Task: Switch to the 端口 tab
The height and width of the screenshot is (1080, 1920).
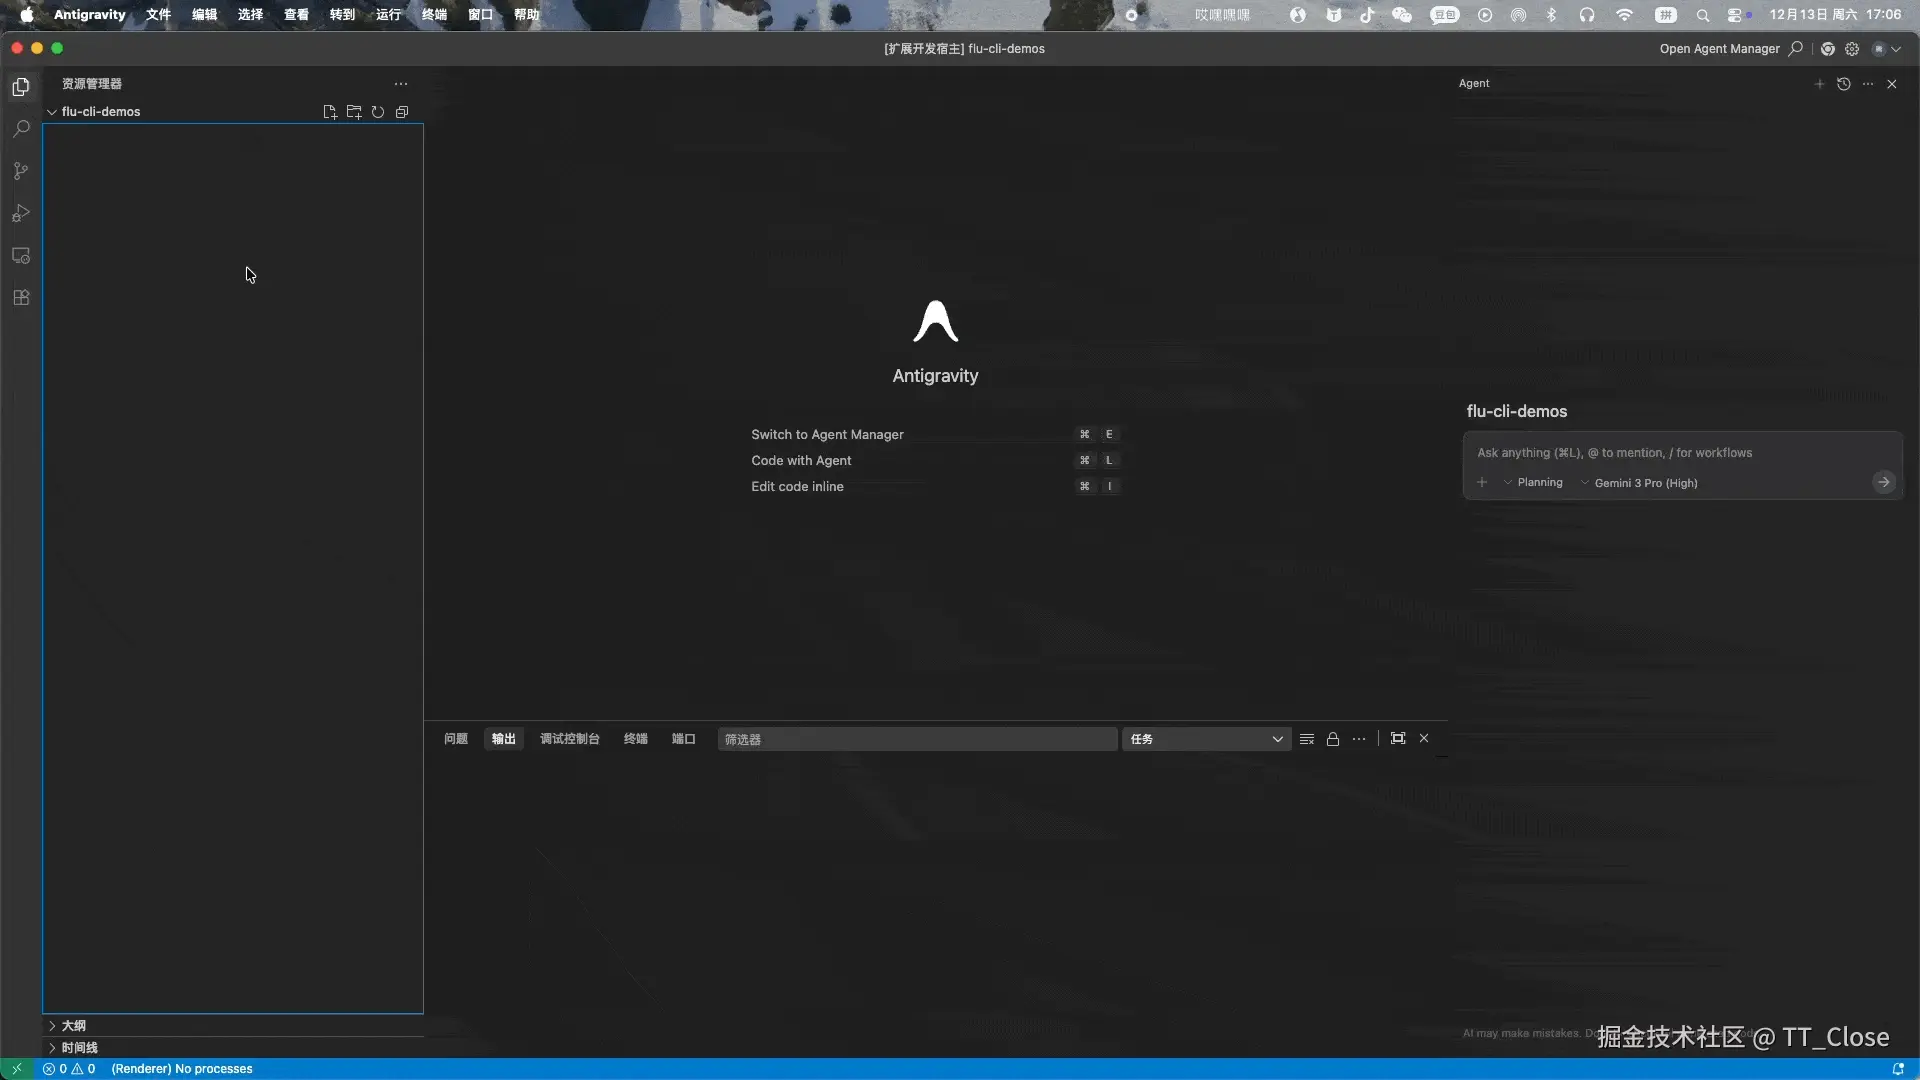Action: click(684, 739)
